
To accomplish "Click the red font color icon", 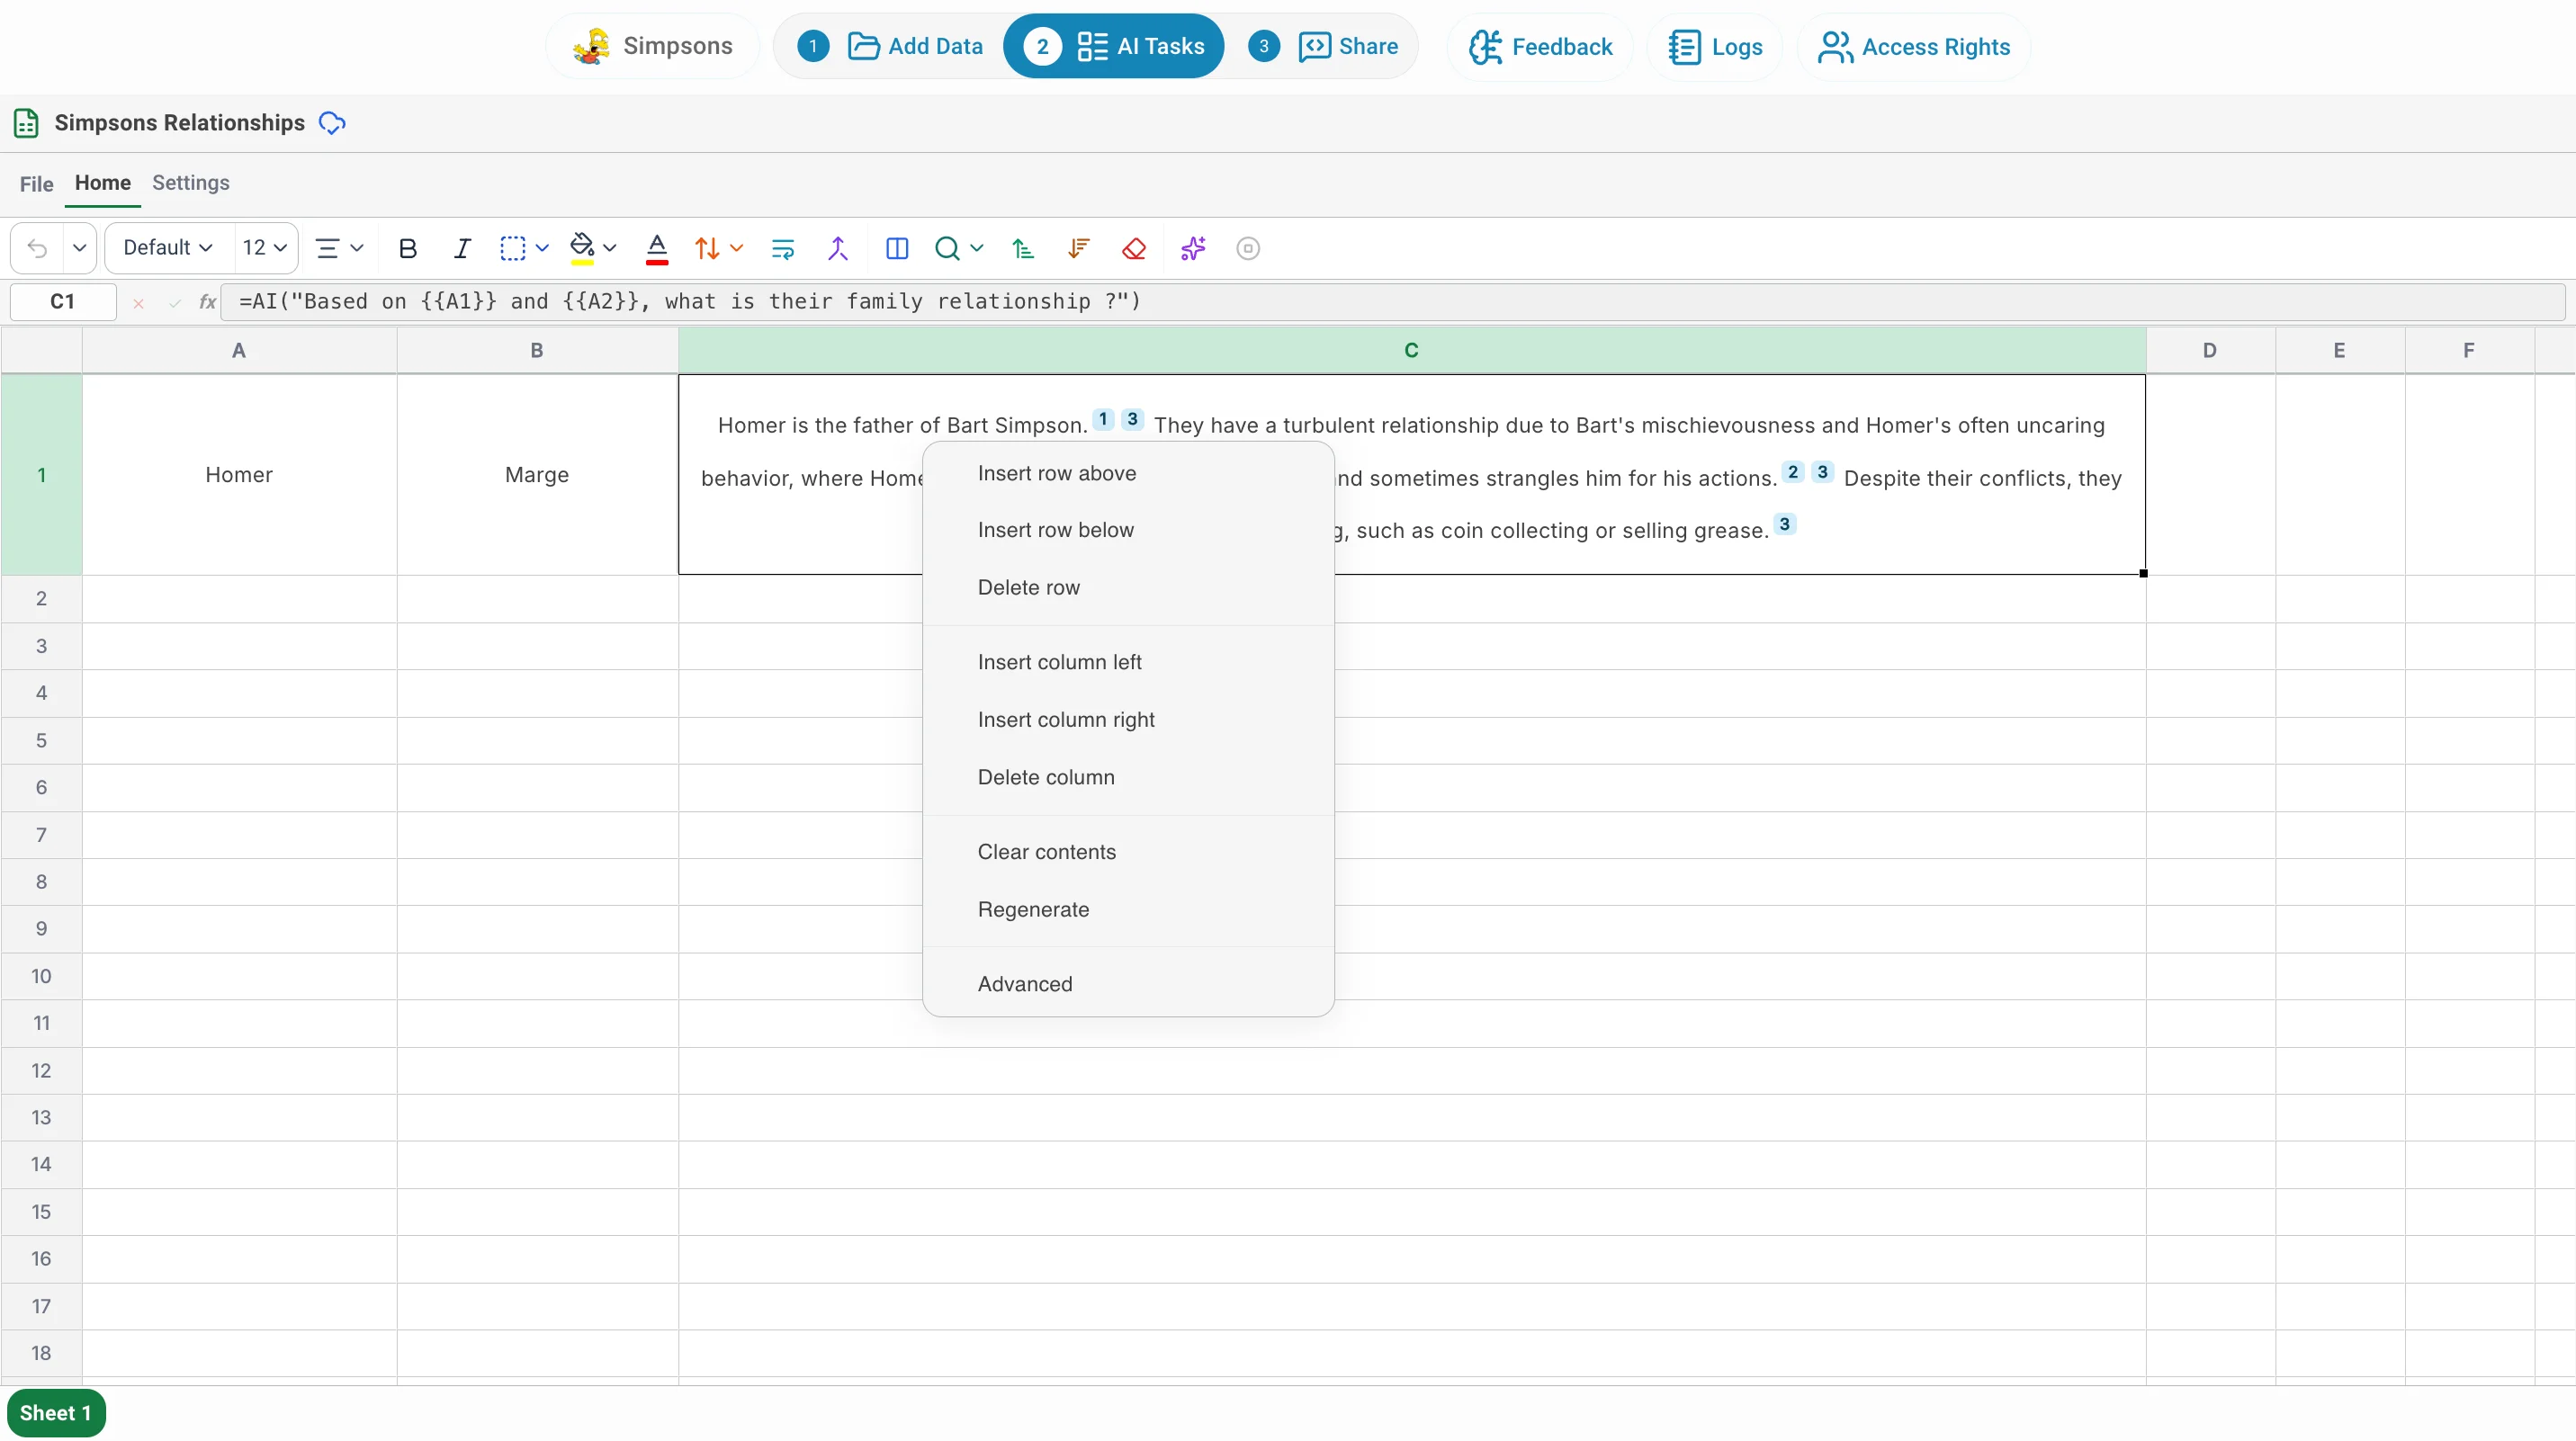I will click(x=657, y=248).
